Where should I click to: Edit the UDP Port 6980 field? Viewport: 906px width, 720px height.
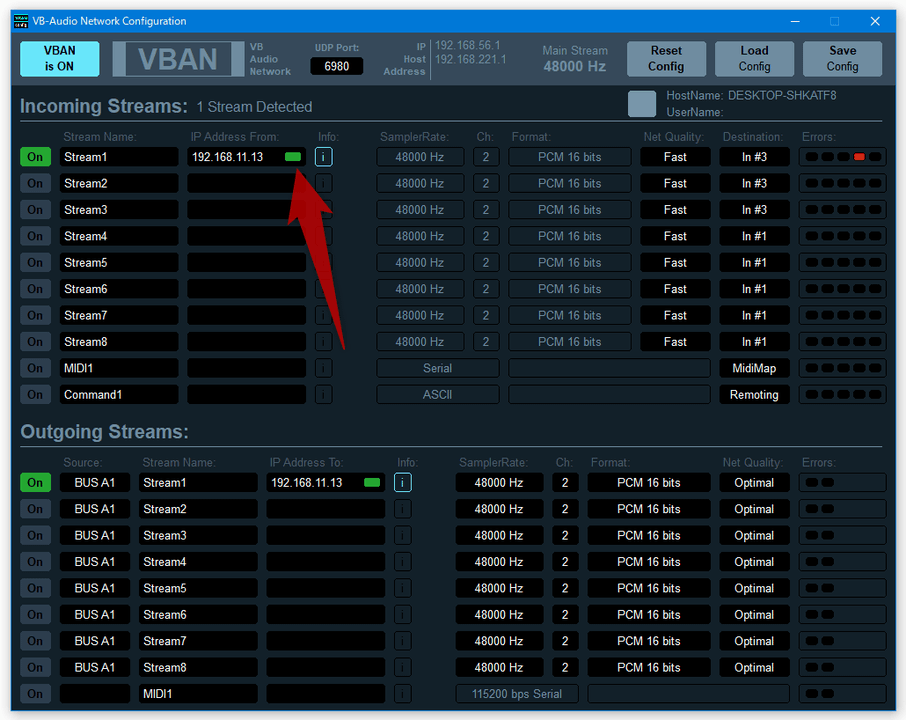337,66
